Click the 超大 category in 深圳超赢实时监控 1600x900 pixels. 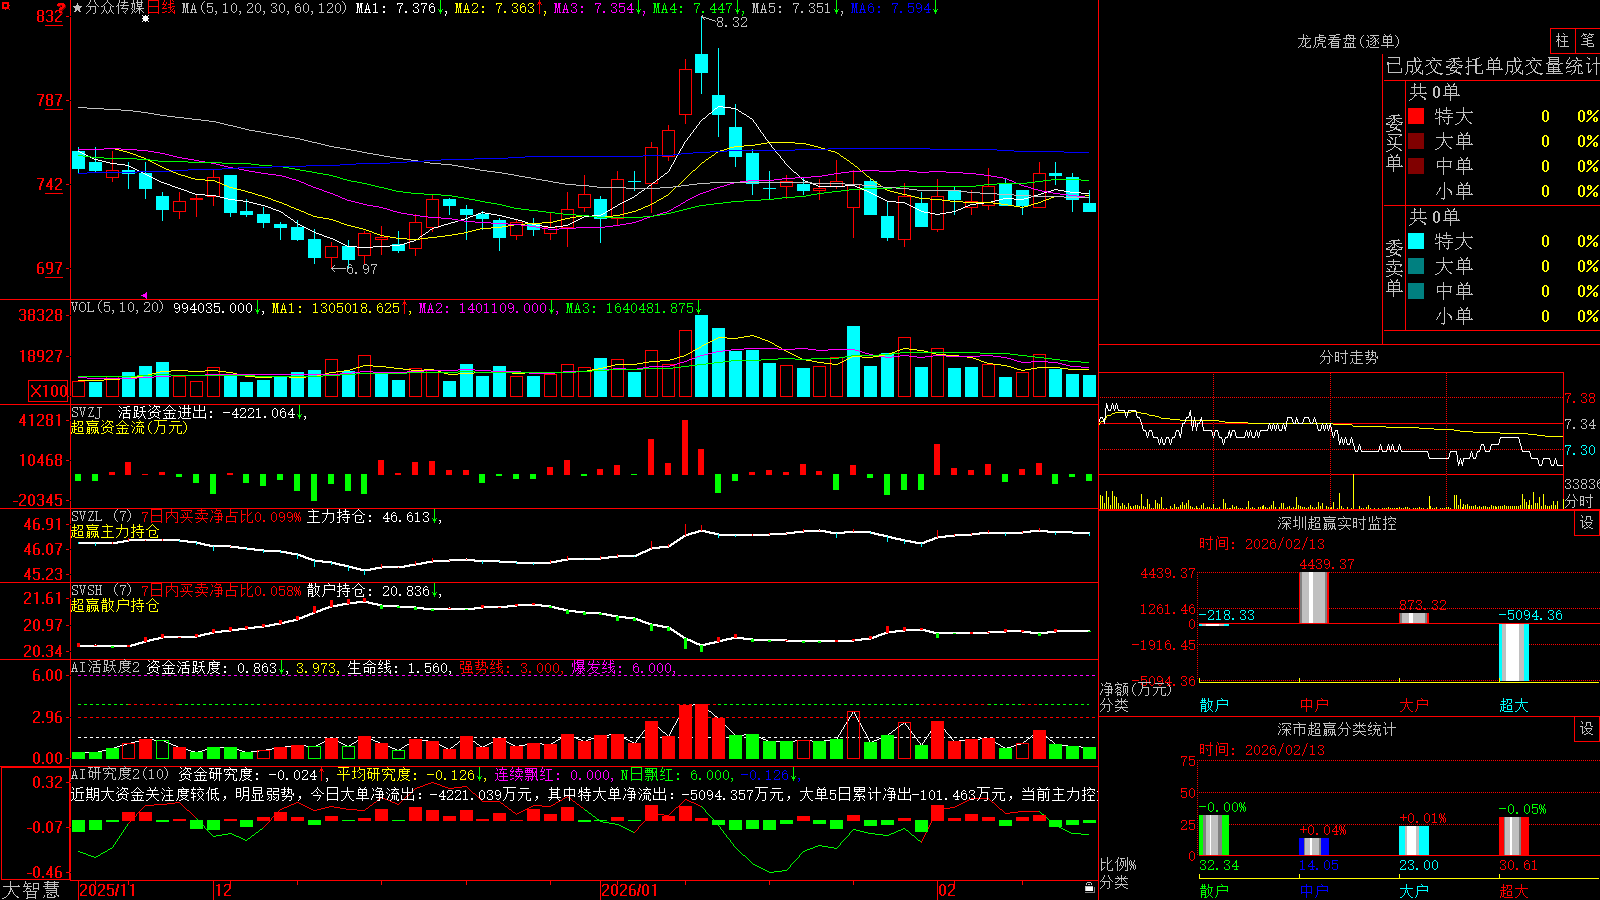(x=1514, y=705)
